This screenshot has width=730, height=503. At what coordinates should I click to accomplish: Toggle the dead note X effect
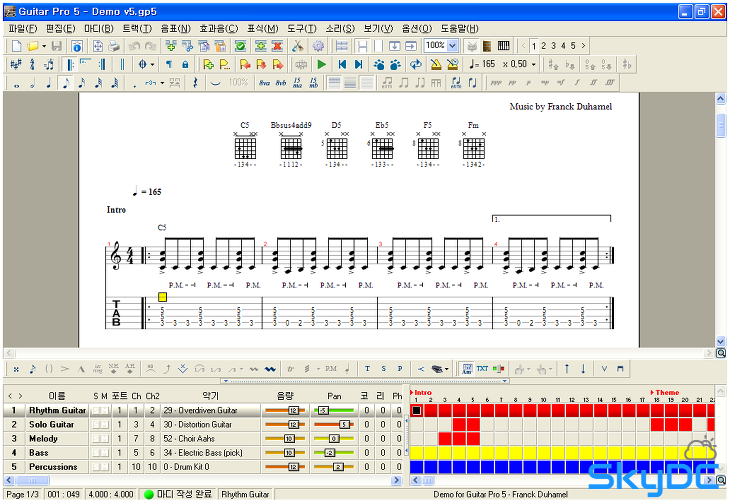coord(16,369)
